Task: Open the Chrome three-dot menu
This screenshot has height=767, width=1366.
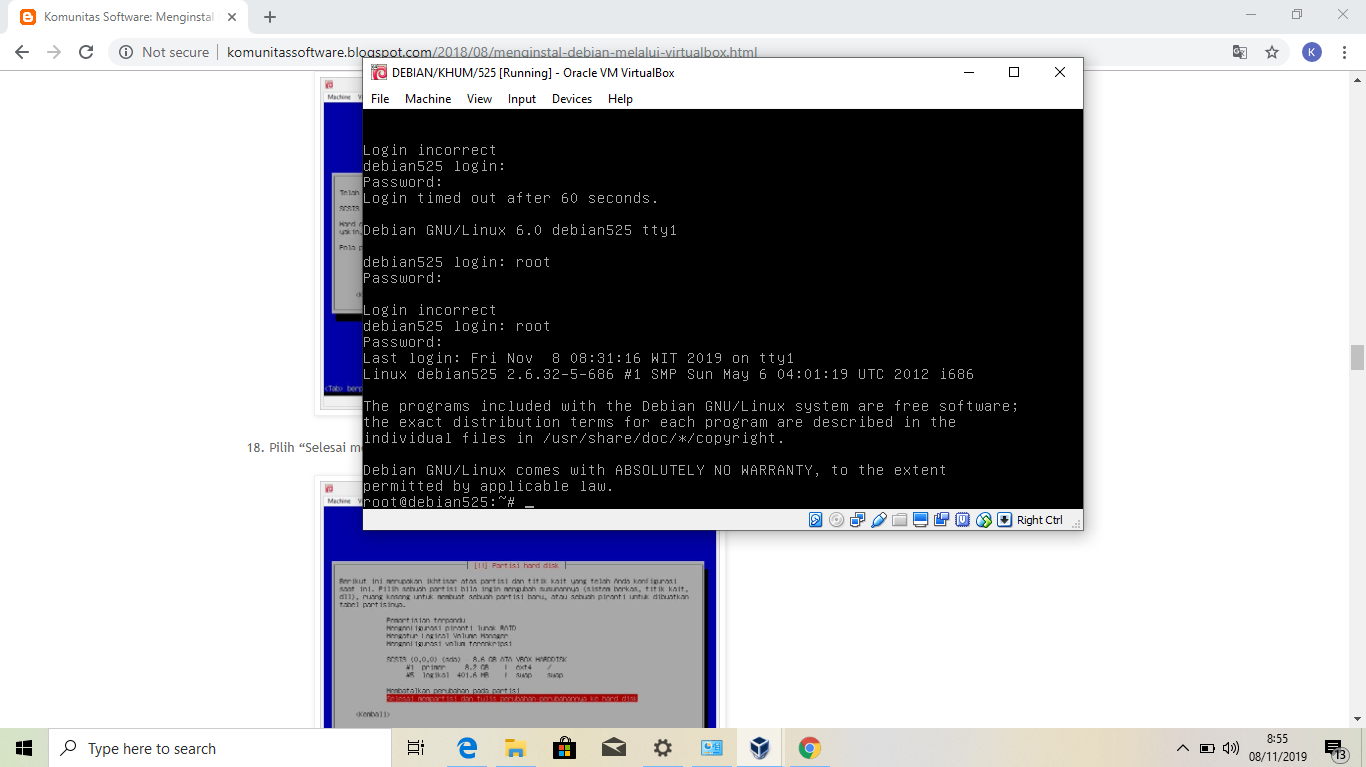Action: coord(1345,52)
